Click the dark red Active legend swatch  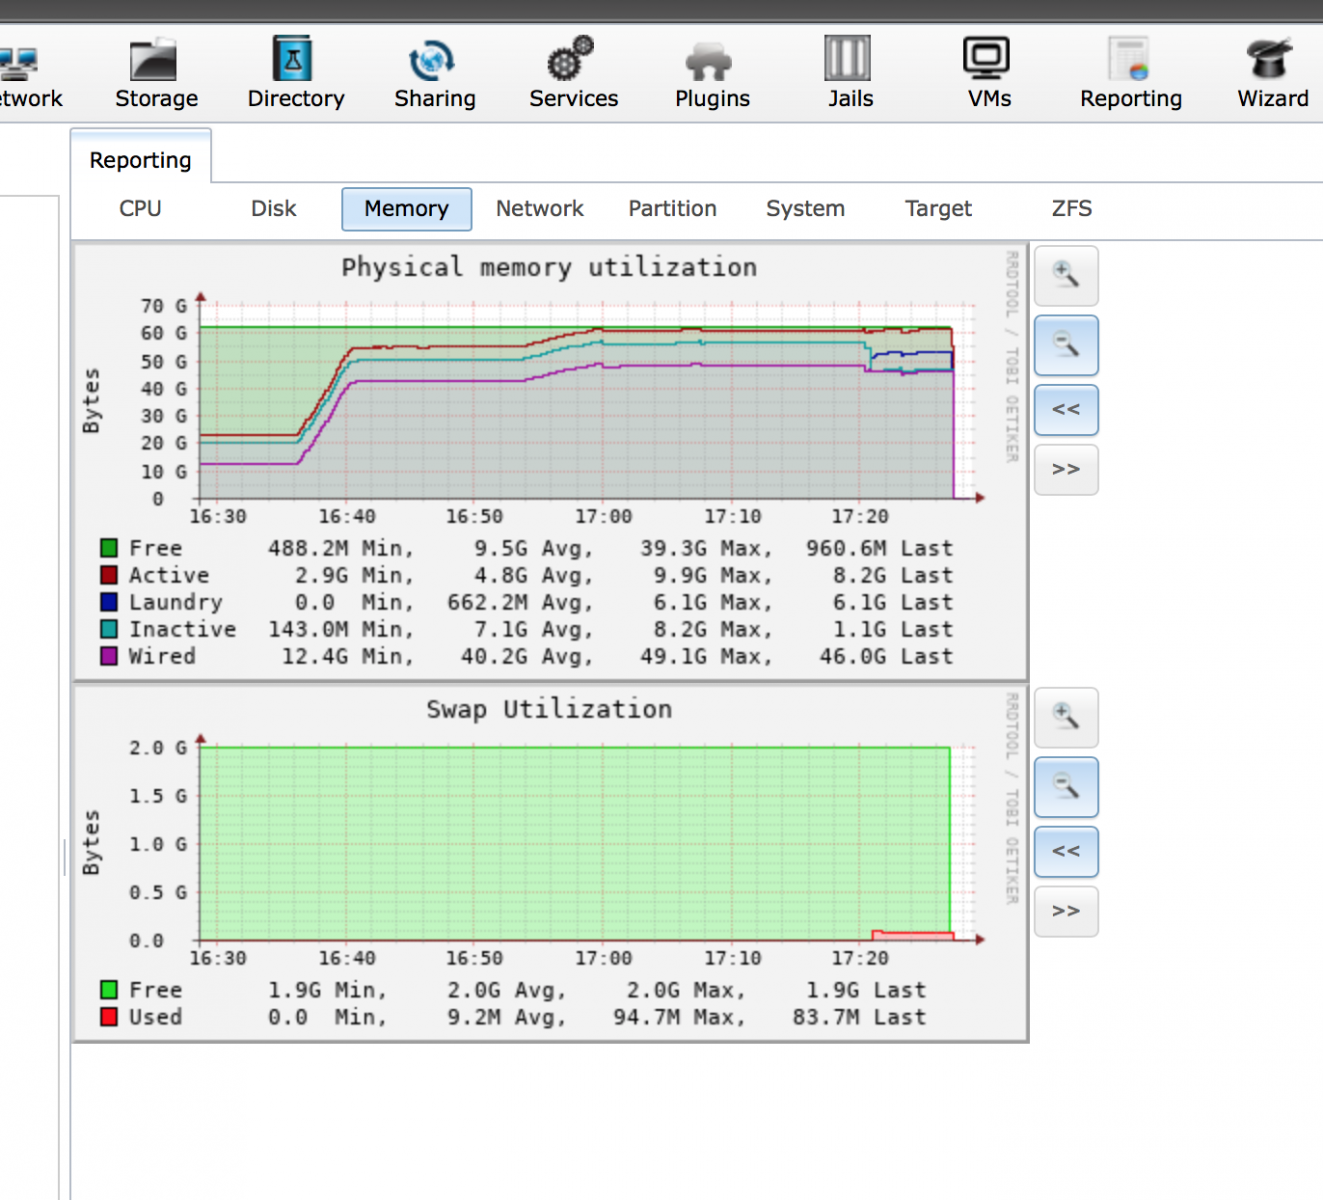click(109, 575)
